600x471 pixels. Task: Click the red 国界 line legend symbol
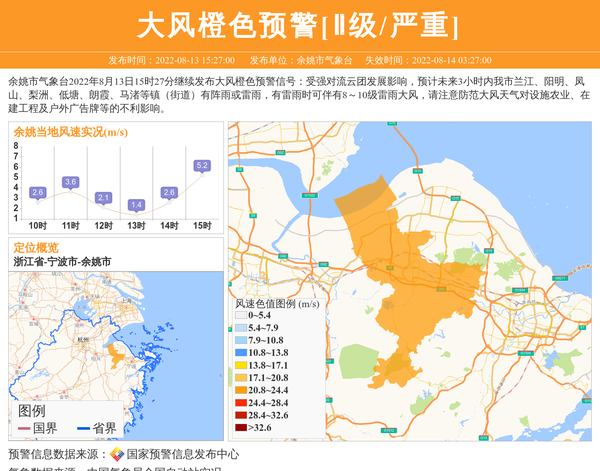click(23, 429)
